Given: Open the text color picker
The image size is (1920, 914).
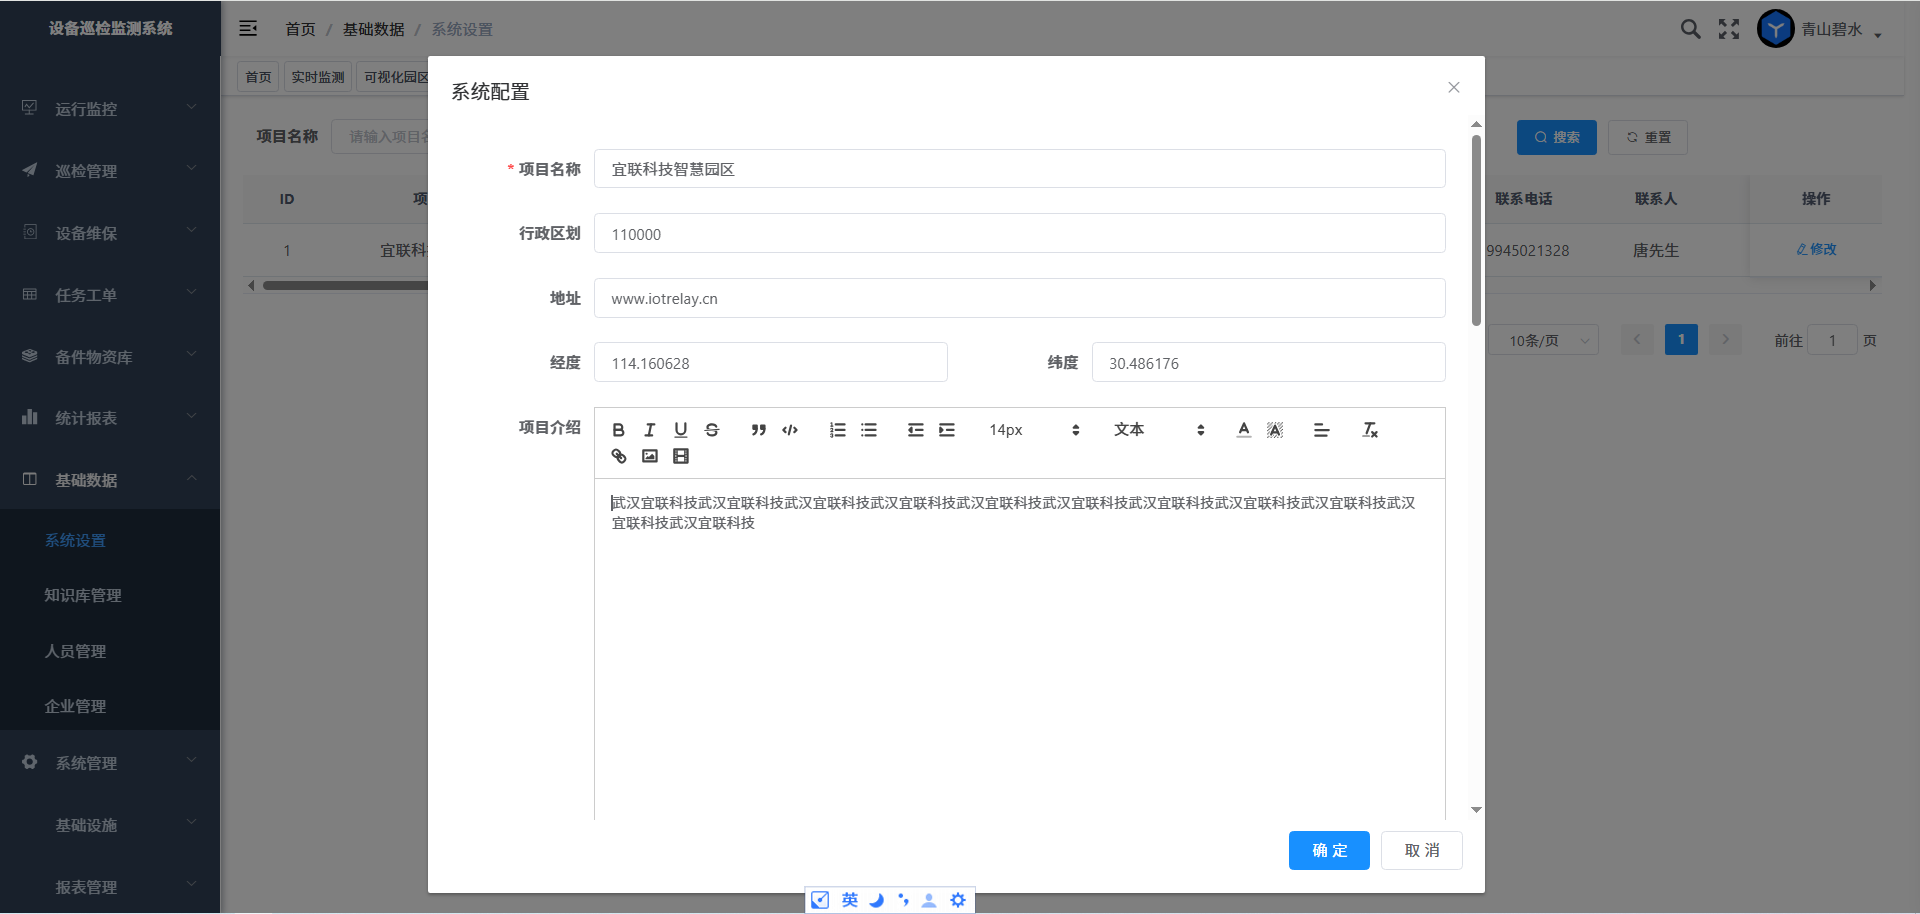Looking at the screenshot, I should click(1244, 430).
